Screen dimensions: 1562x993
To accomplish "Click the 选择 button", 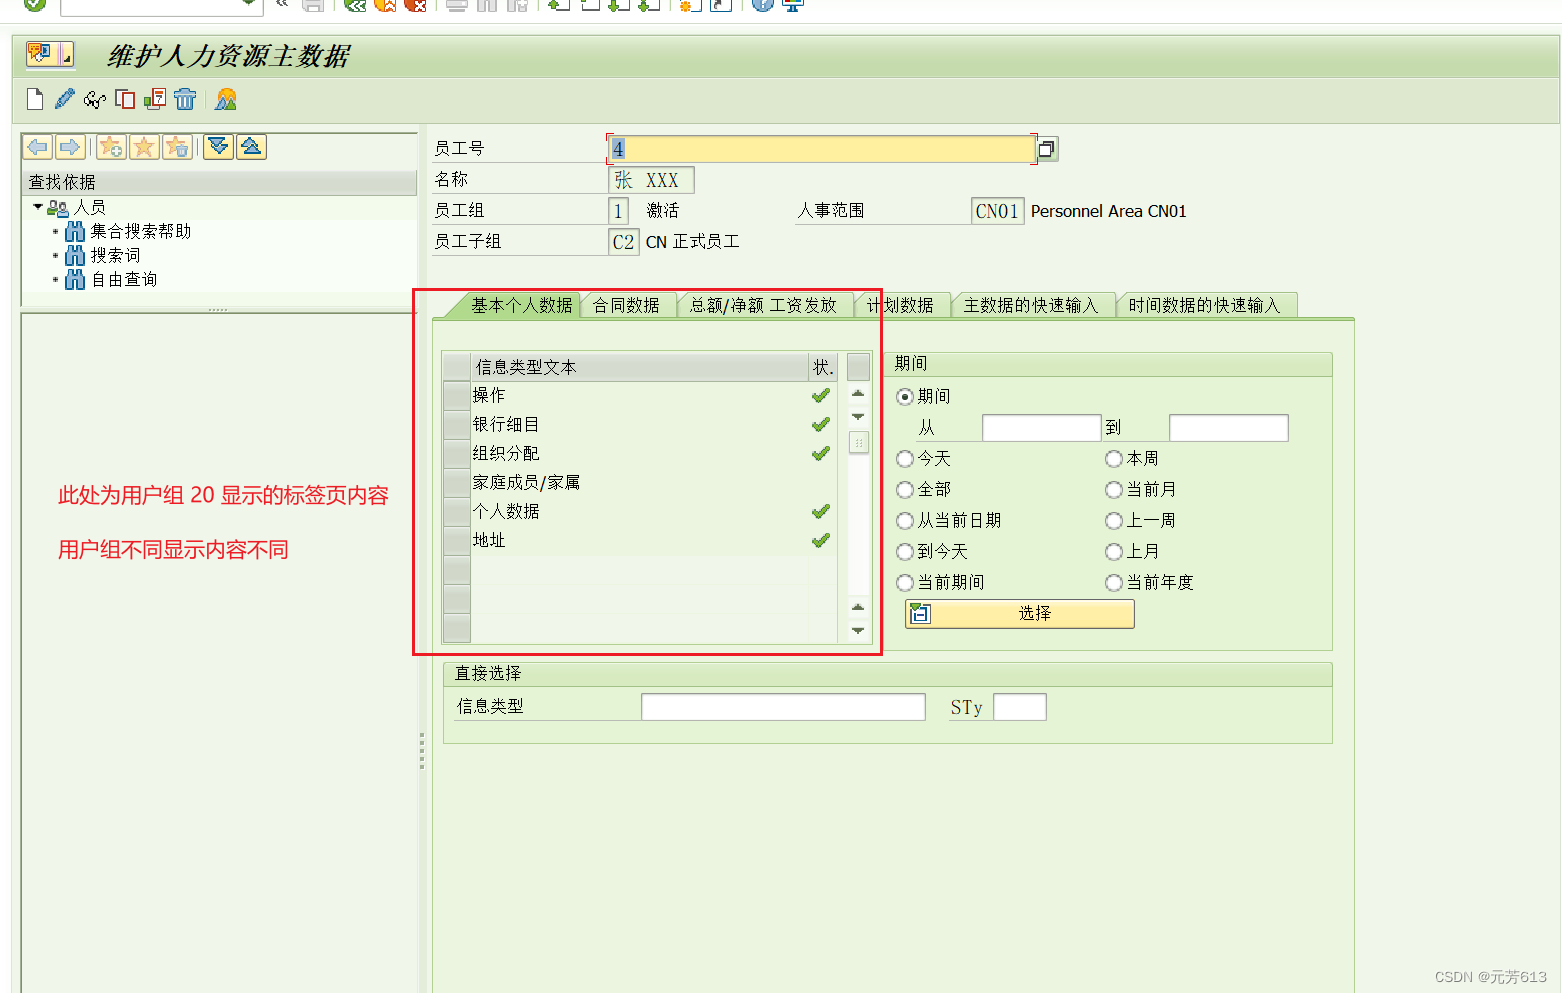I will pos(1019,614).
